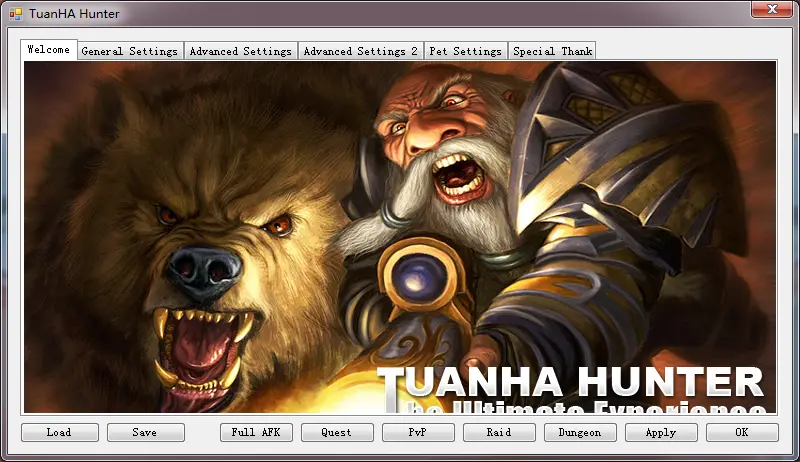Image resolution: width=800 pixels, height=462 pixels.
Task: Click the TUANHA HUNTER logo text in the banner
Action: tap(570, 383)
